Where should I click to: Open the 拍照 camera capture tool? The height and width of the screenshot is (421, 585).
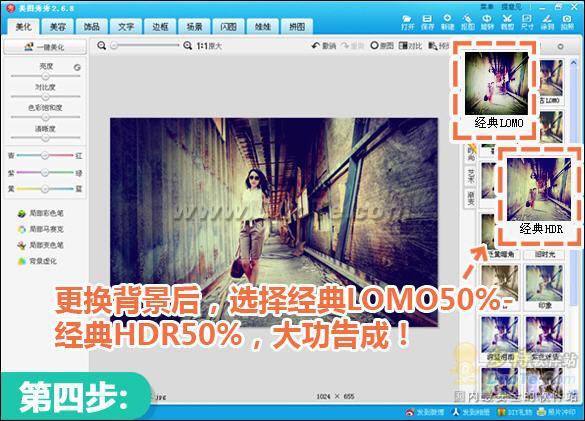tap(567, 22)
